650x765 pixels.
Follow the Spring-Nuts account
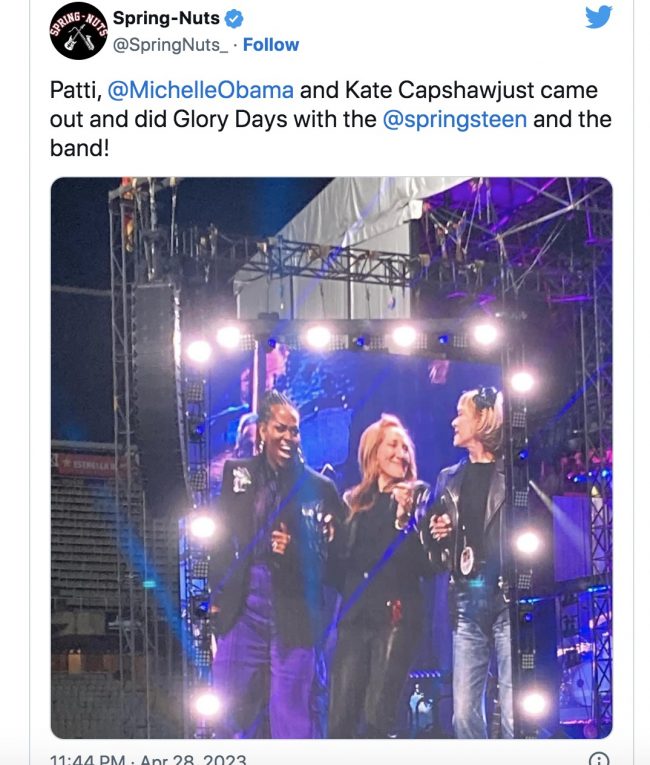(x=270, y=45)
